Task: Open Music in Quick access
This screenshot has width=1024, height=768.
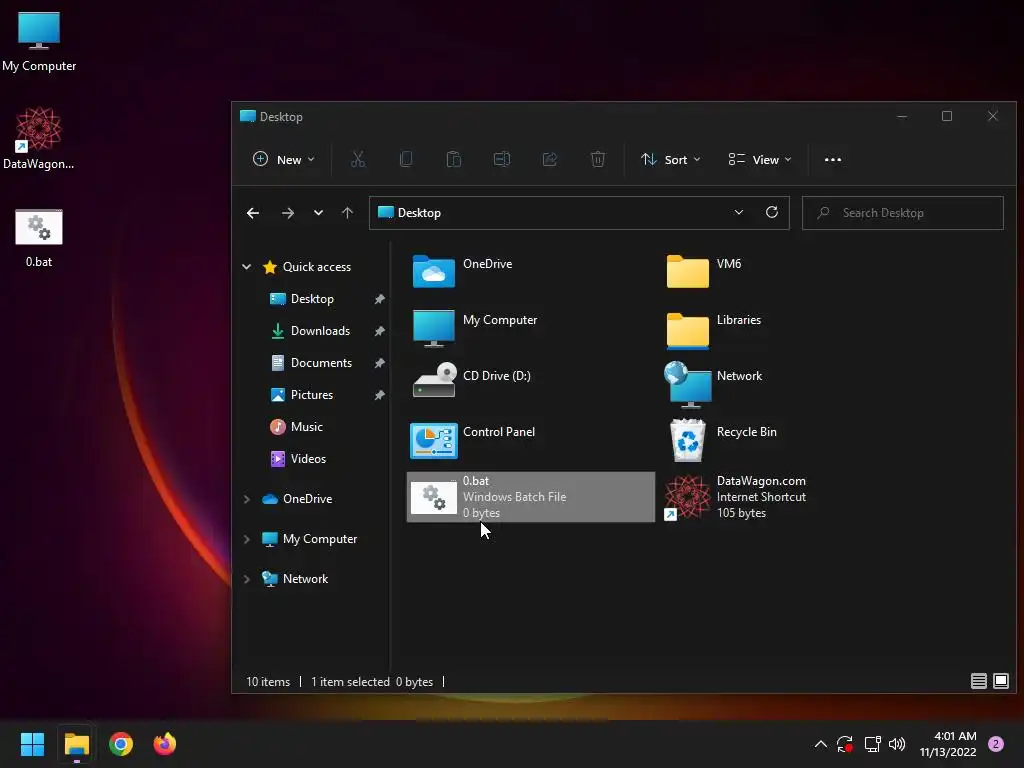Action: coord(306,426)
